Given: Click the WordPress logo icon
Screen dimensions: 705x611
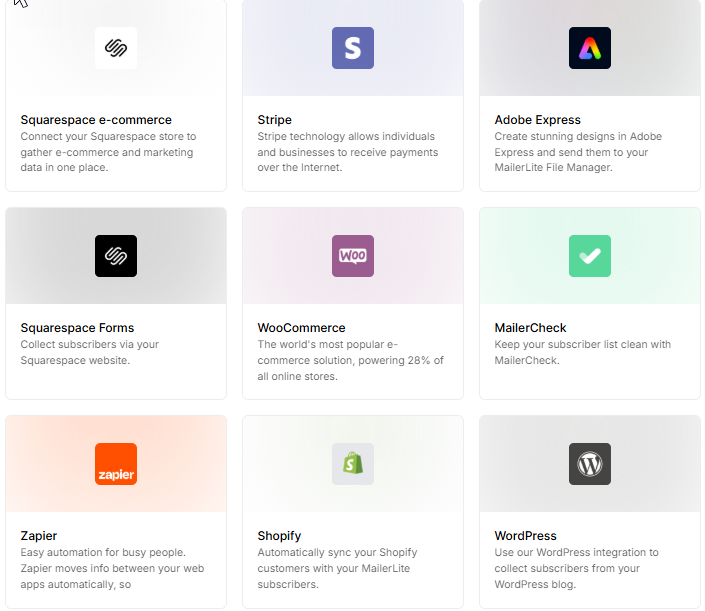Looking at the screenshot, I should point(589,464).
